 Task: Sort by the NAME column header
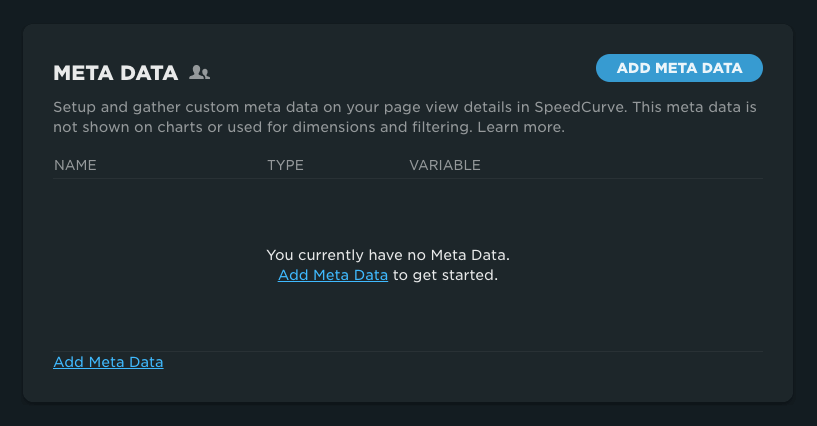tap(75, 165)
